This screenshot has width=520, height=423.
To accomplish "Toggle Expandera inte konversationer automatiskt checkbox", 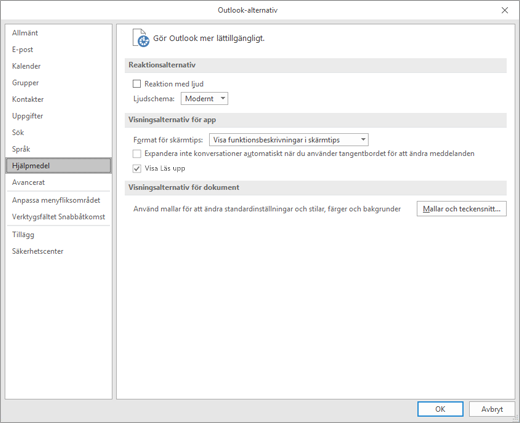I will pyautogui.click(x=137, y=154).
